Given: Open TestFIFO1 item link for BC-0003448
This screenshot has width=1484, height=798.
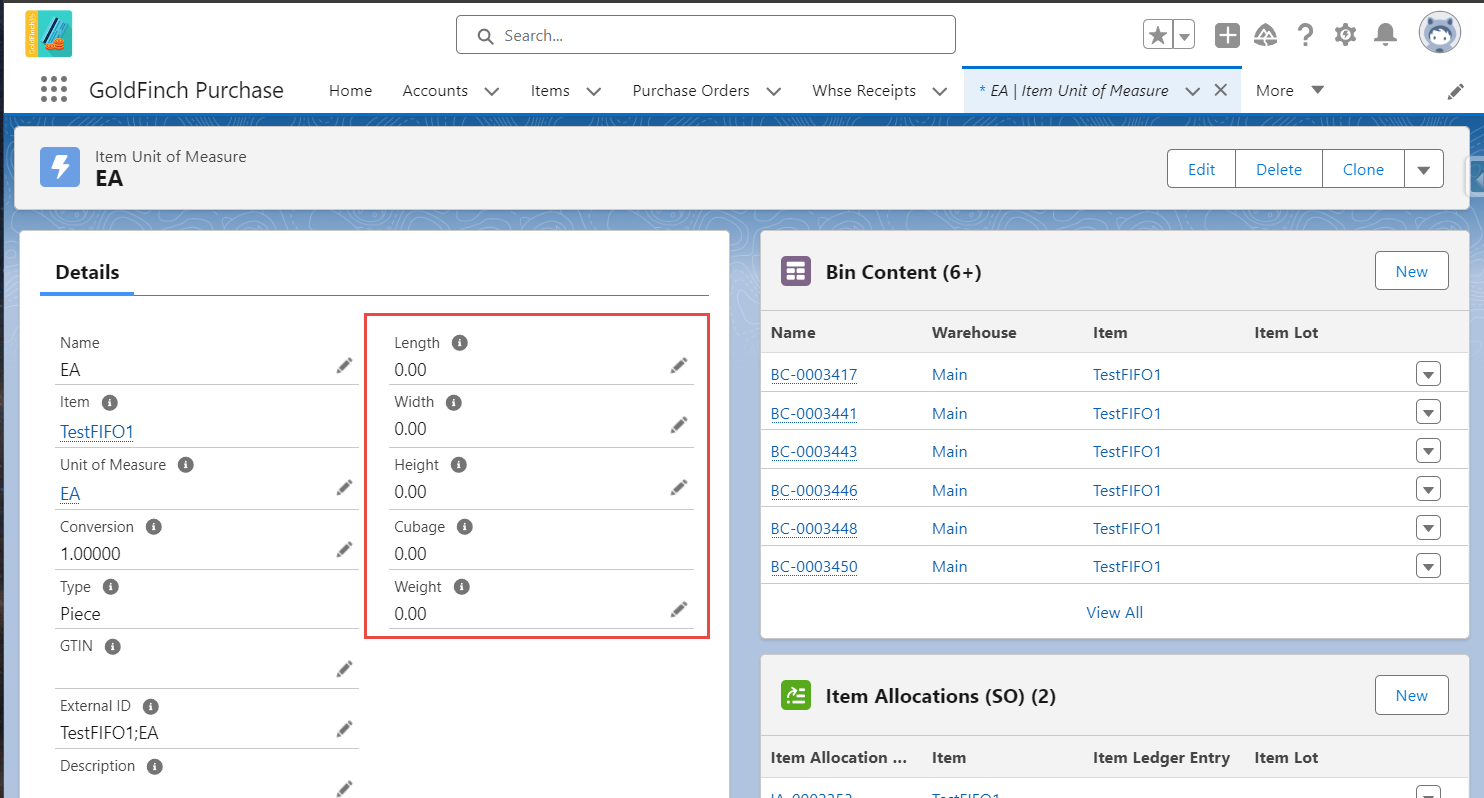Looking at the screenshot, I should 1127,528.
